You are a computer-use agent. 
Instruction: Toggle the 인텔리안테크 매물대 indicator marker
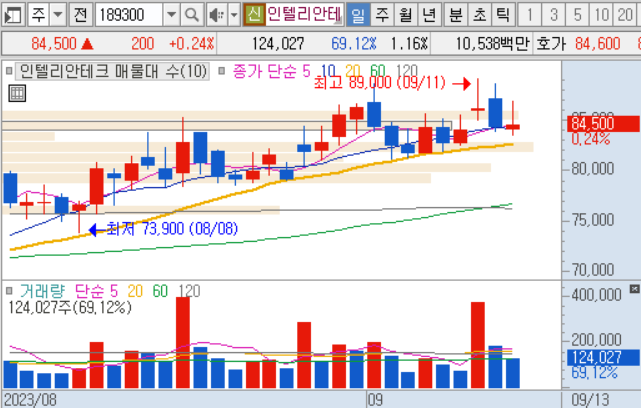coord(9,72)
